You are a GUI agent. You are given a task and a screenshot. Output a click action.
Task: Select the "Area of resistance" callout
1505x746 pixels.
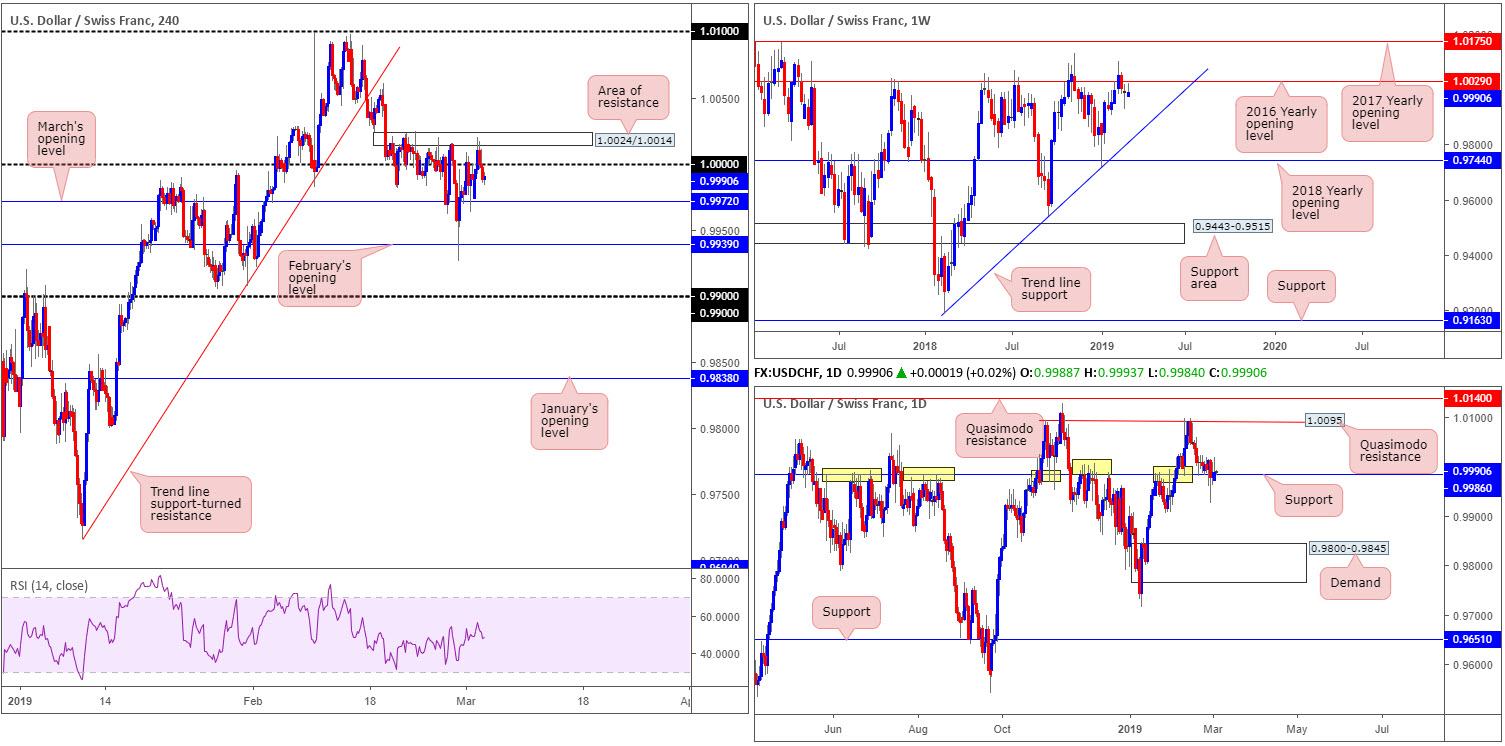click(x=628, y=96)
